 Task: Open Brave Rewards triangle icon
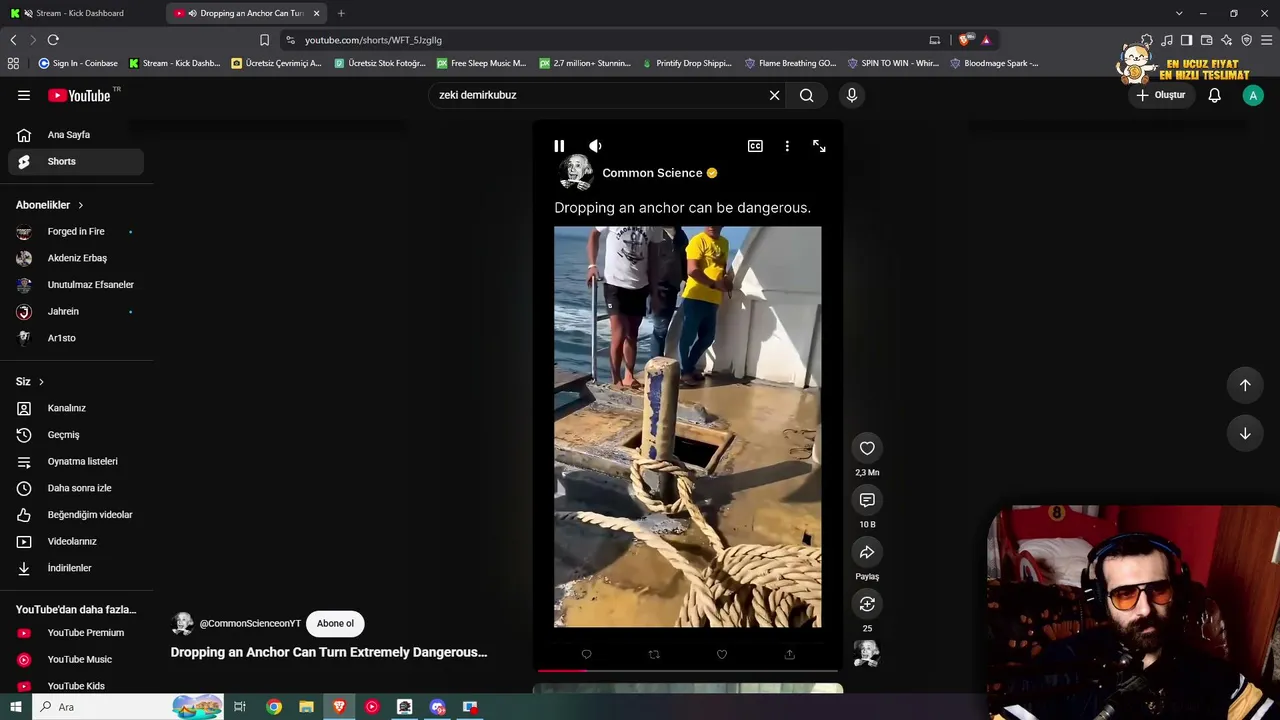pos(986,40)
